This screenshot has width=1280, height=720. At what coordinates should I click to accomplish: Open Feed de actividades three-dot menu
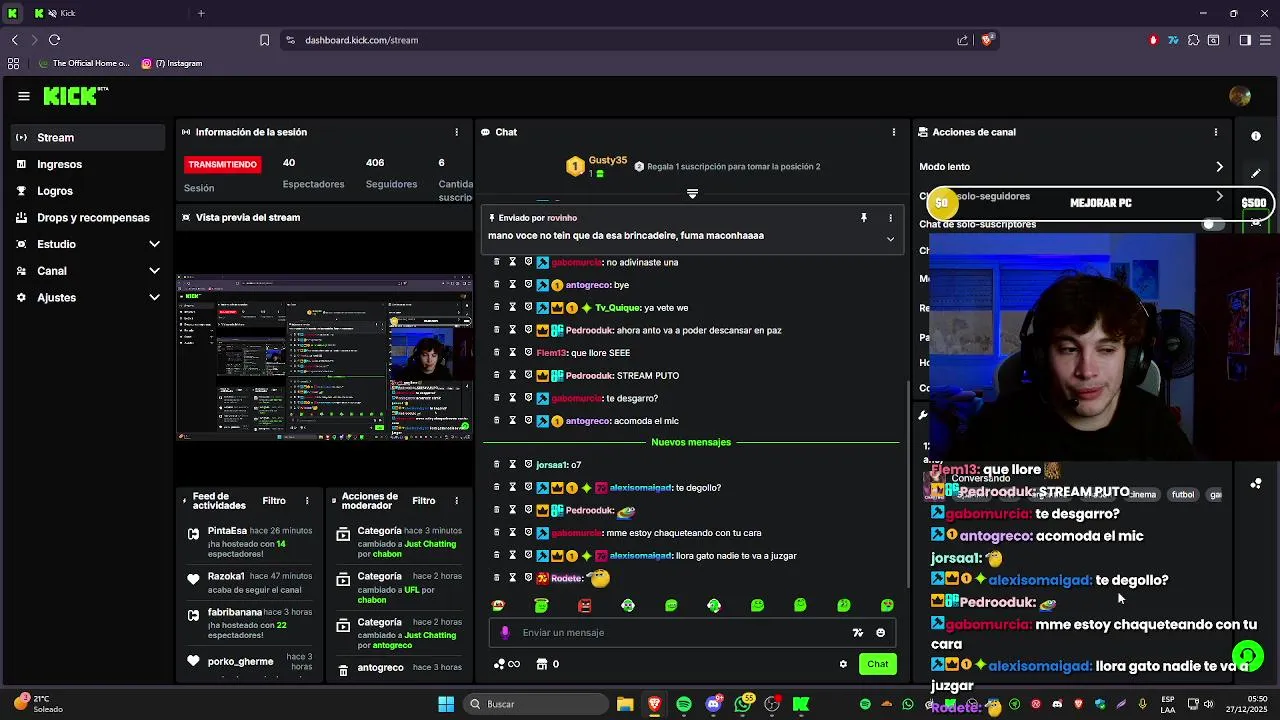(307, 501)
